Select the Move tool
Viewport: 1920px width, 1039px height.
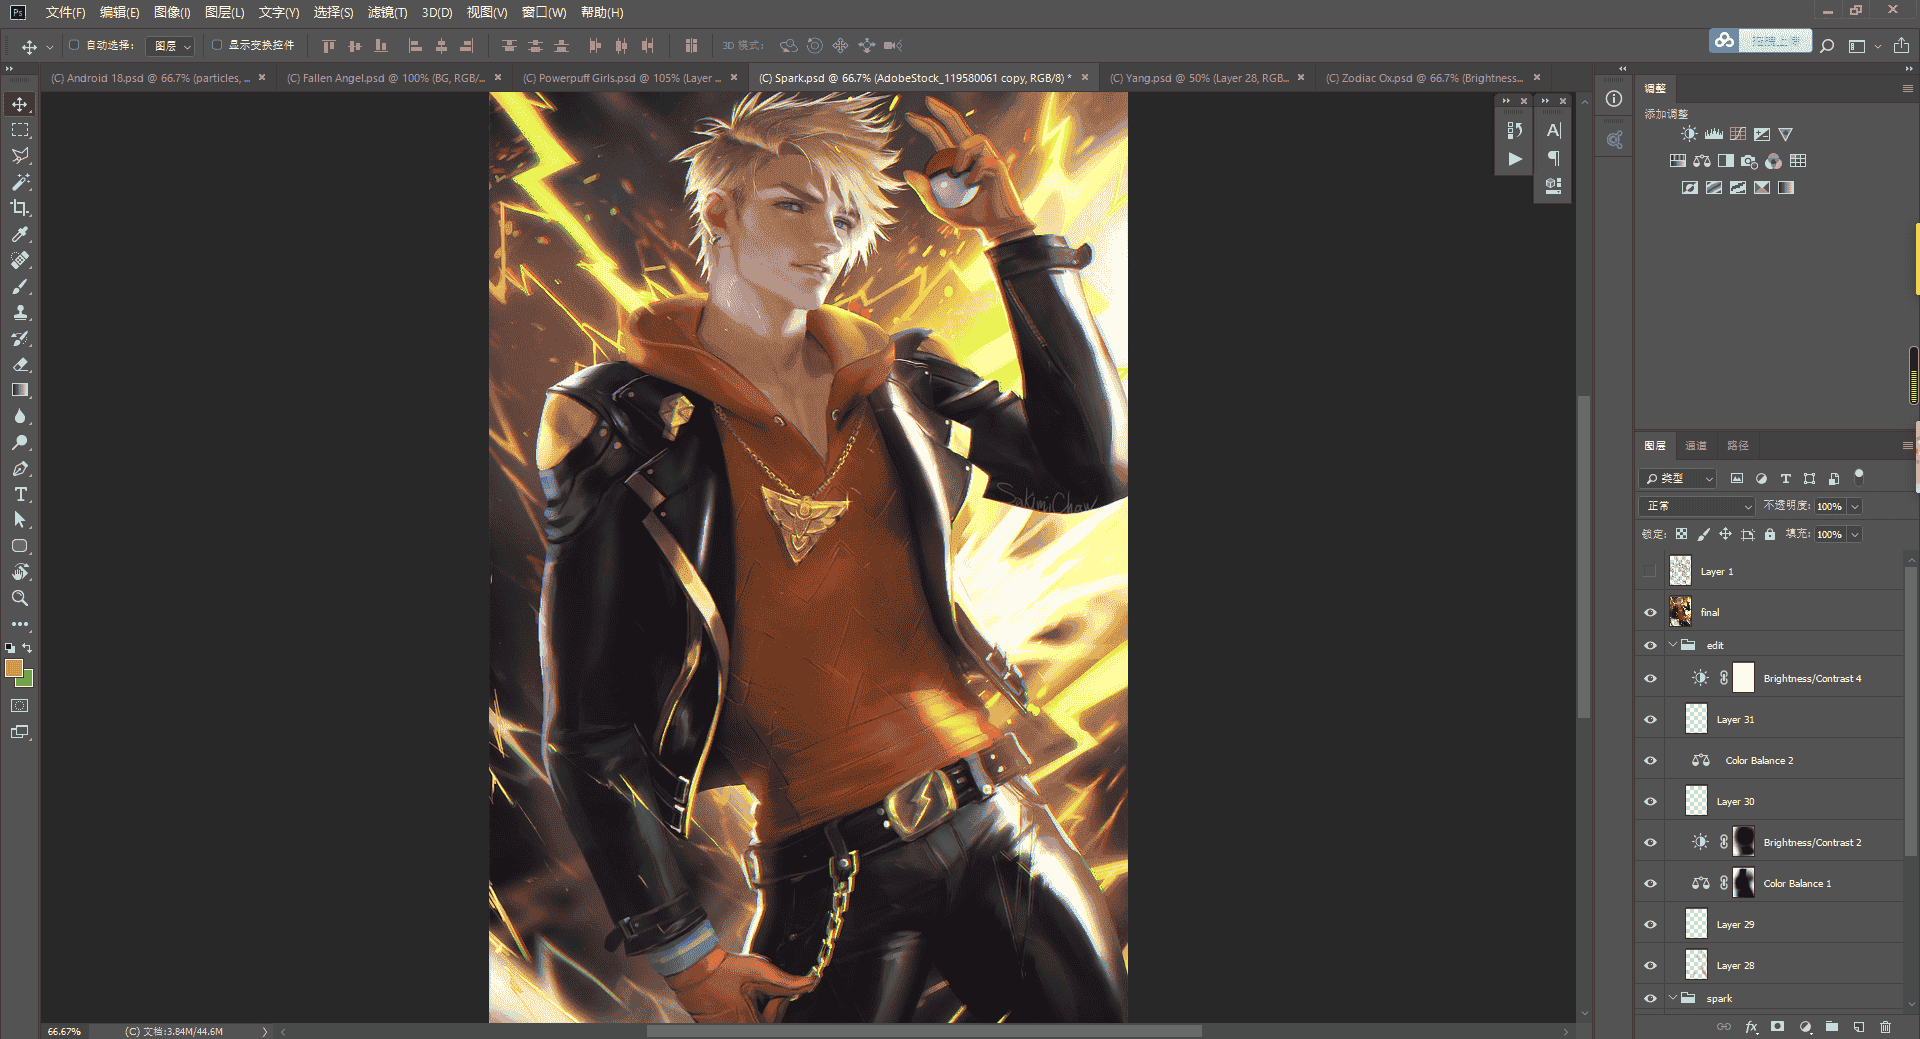click(20, 104)
